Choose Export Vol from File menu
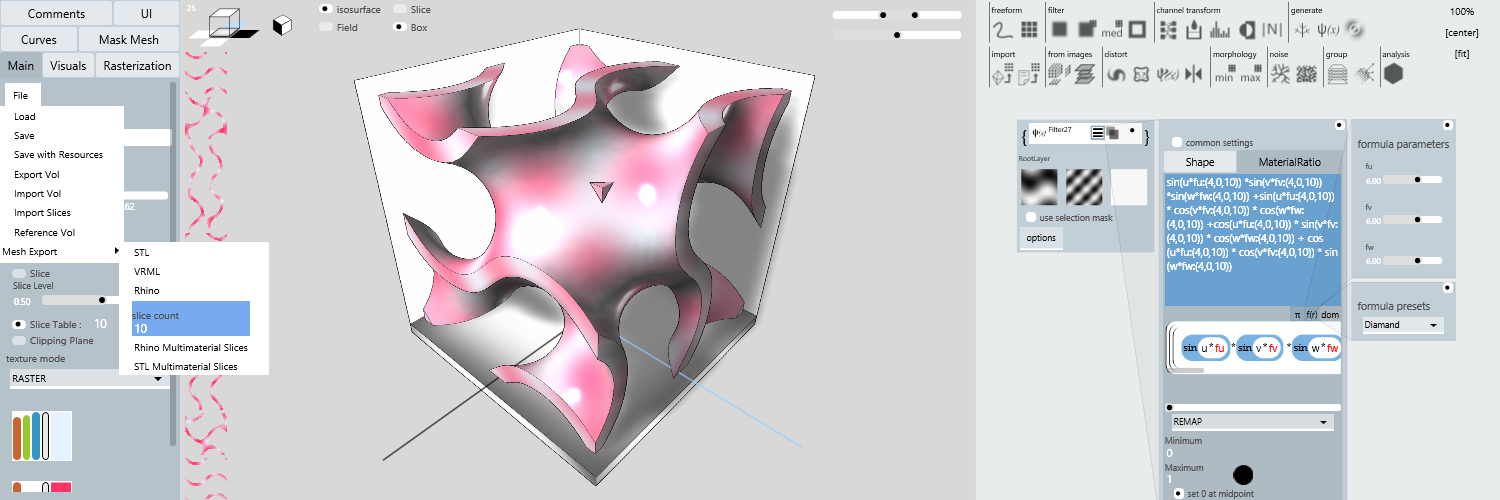Screen dimensions: 1500x500 click(x=36, y=174)
